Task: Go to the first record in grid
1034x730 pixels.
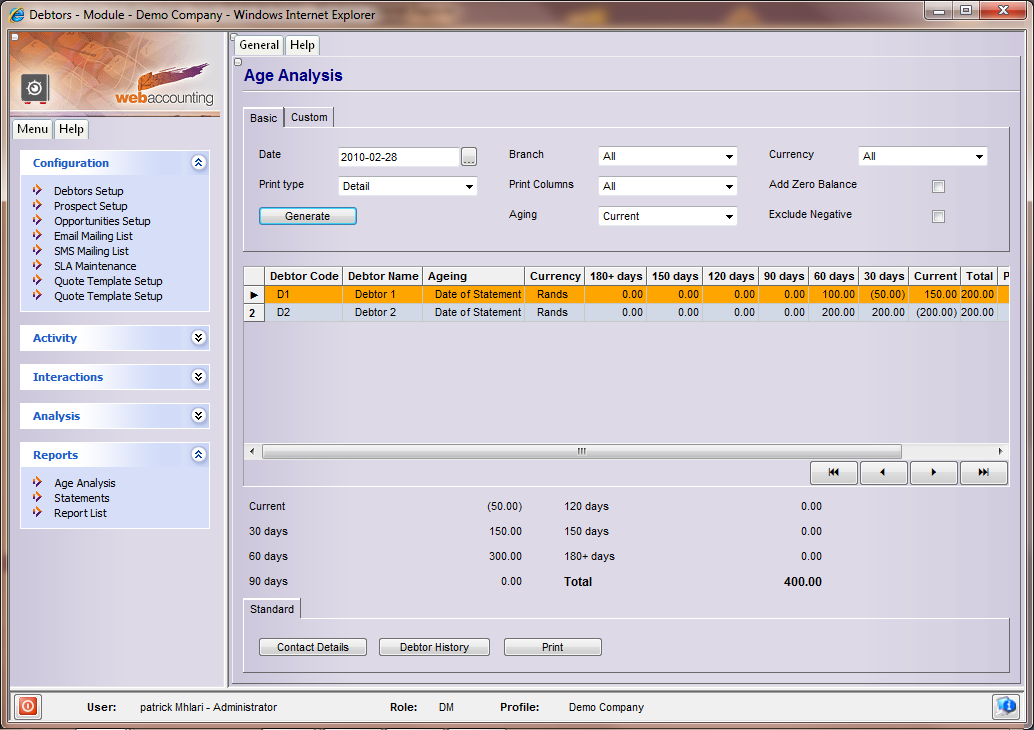Action: pos(833,473)
